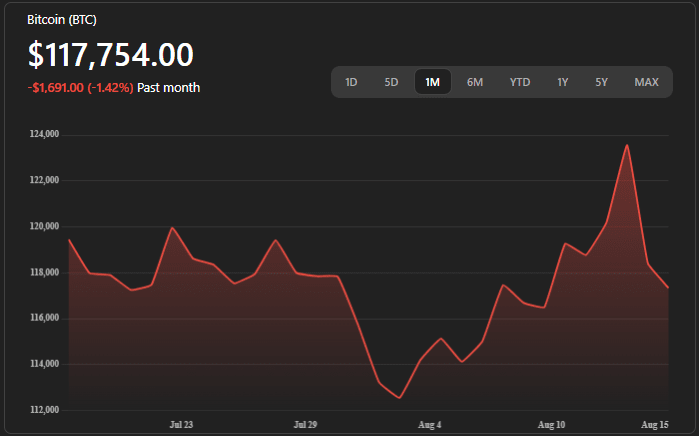
Task: Click the Aug 10 date label
Action: [552, 425]
